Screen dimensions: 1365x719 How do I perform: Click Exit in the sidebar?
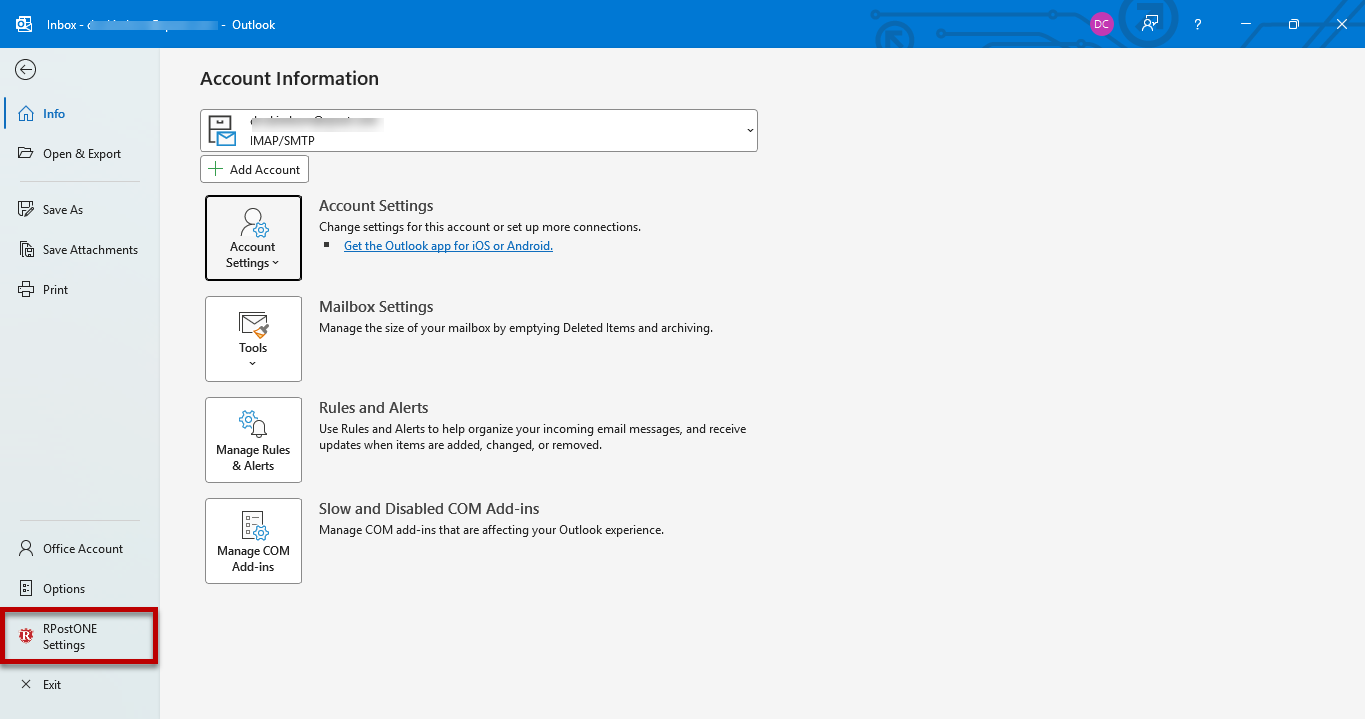[79, 685]
